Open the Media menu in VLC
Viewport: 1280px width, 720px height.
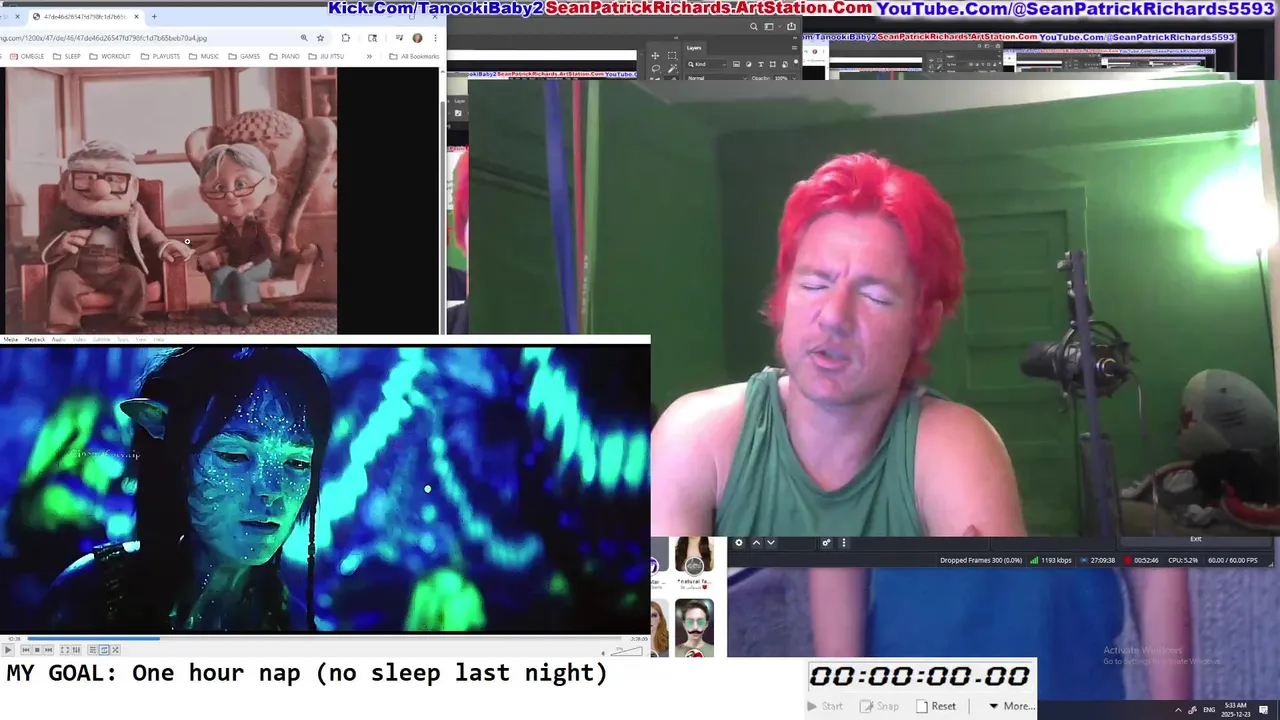11,340
